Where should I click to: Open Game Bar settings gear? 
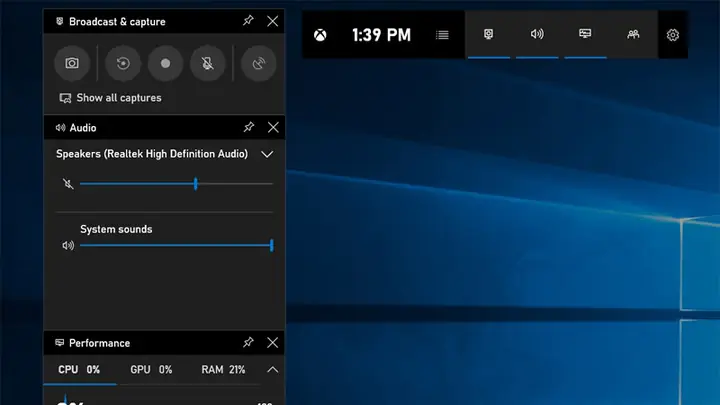(x=673, y=35)
